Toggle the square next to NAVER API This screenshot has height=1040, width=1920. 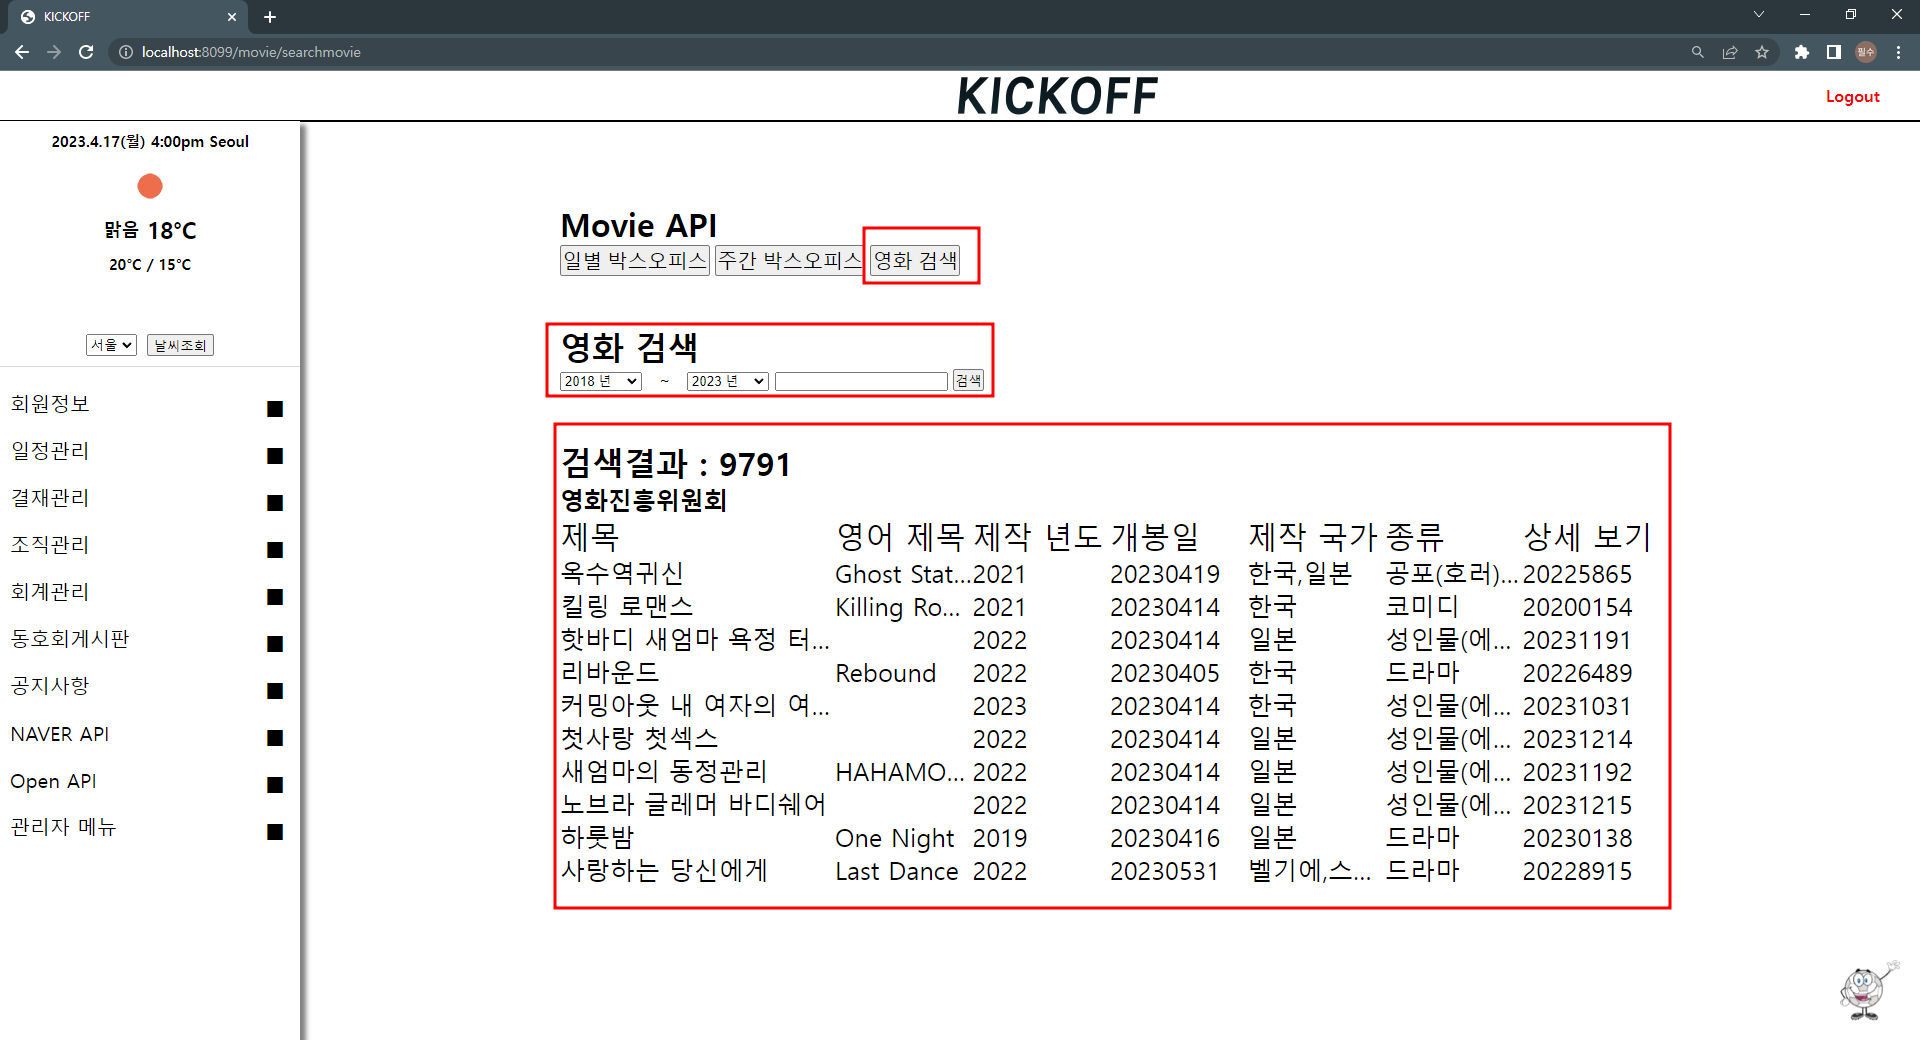pos(273,738)
